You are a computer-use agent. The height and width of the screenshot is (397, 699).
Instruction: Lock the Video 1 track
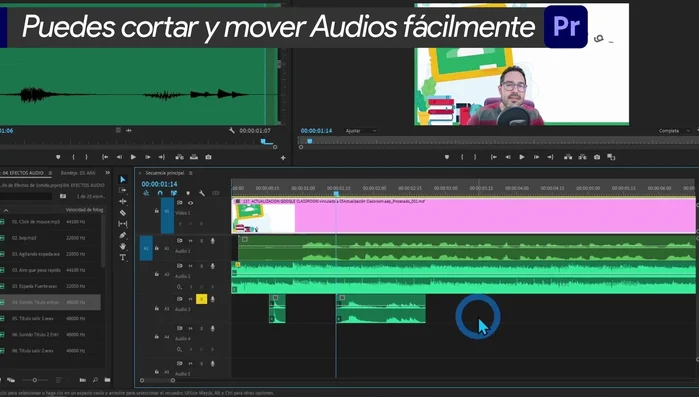[x=156, y=211]
